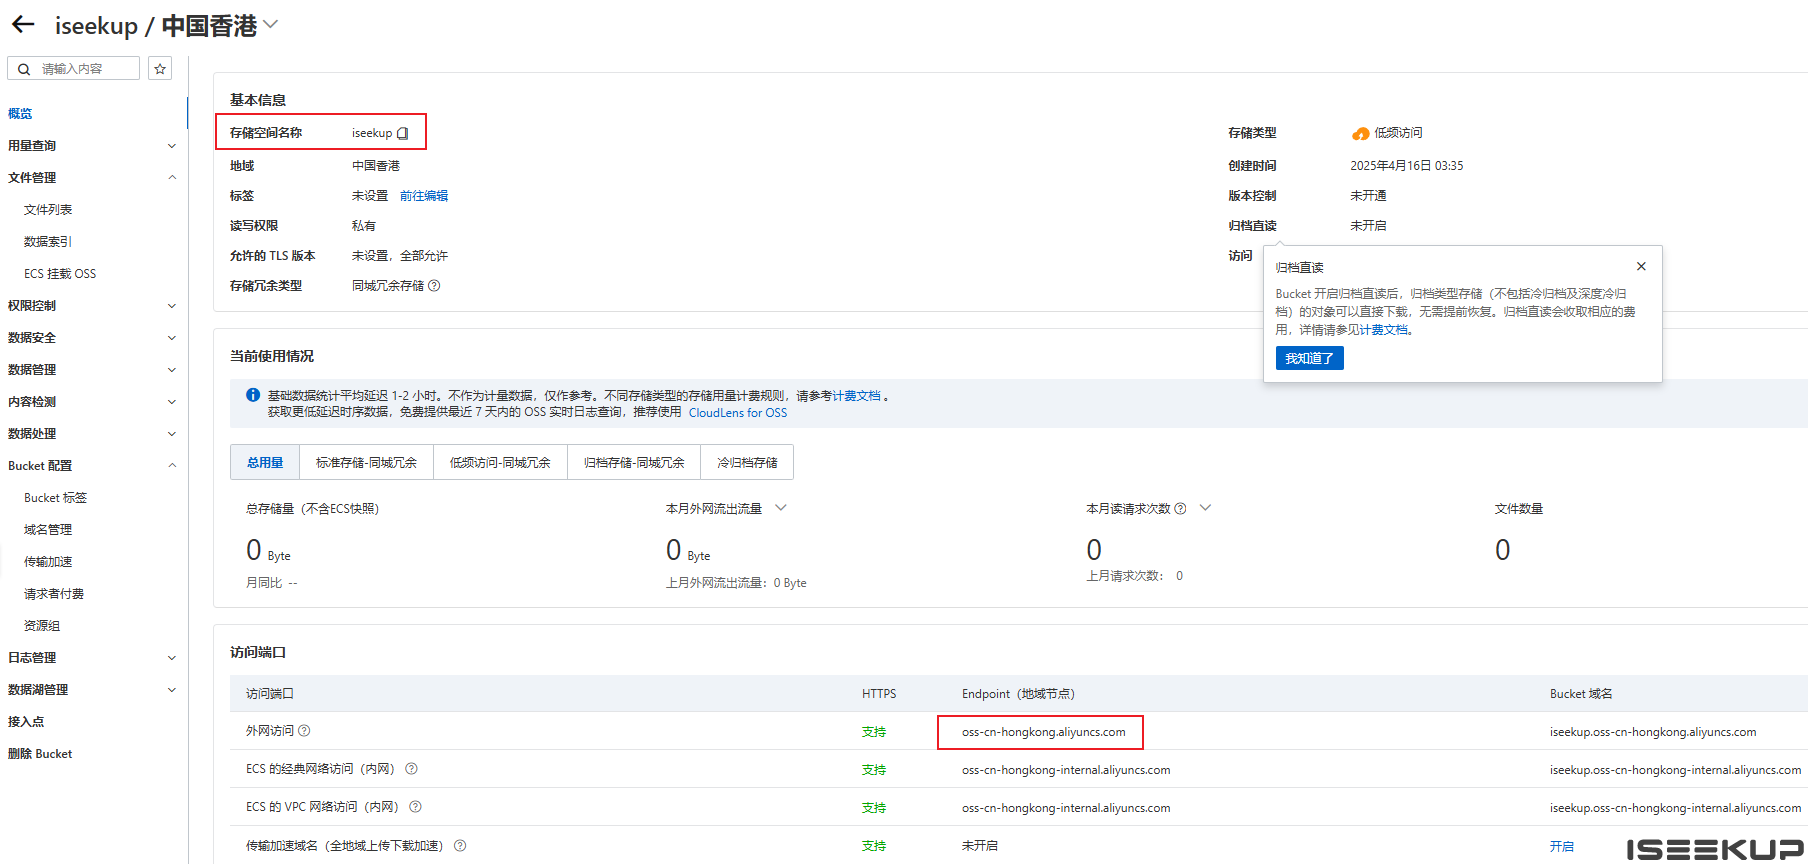Viewport: 1808px width, 864px height.
Task: Open 域名管理 in the sidebar
Action: [x=48, y=530]
